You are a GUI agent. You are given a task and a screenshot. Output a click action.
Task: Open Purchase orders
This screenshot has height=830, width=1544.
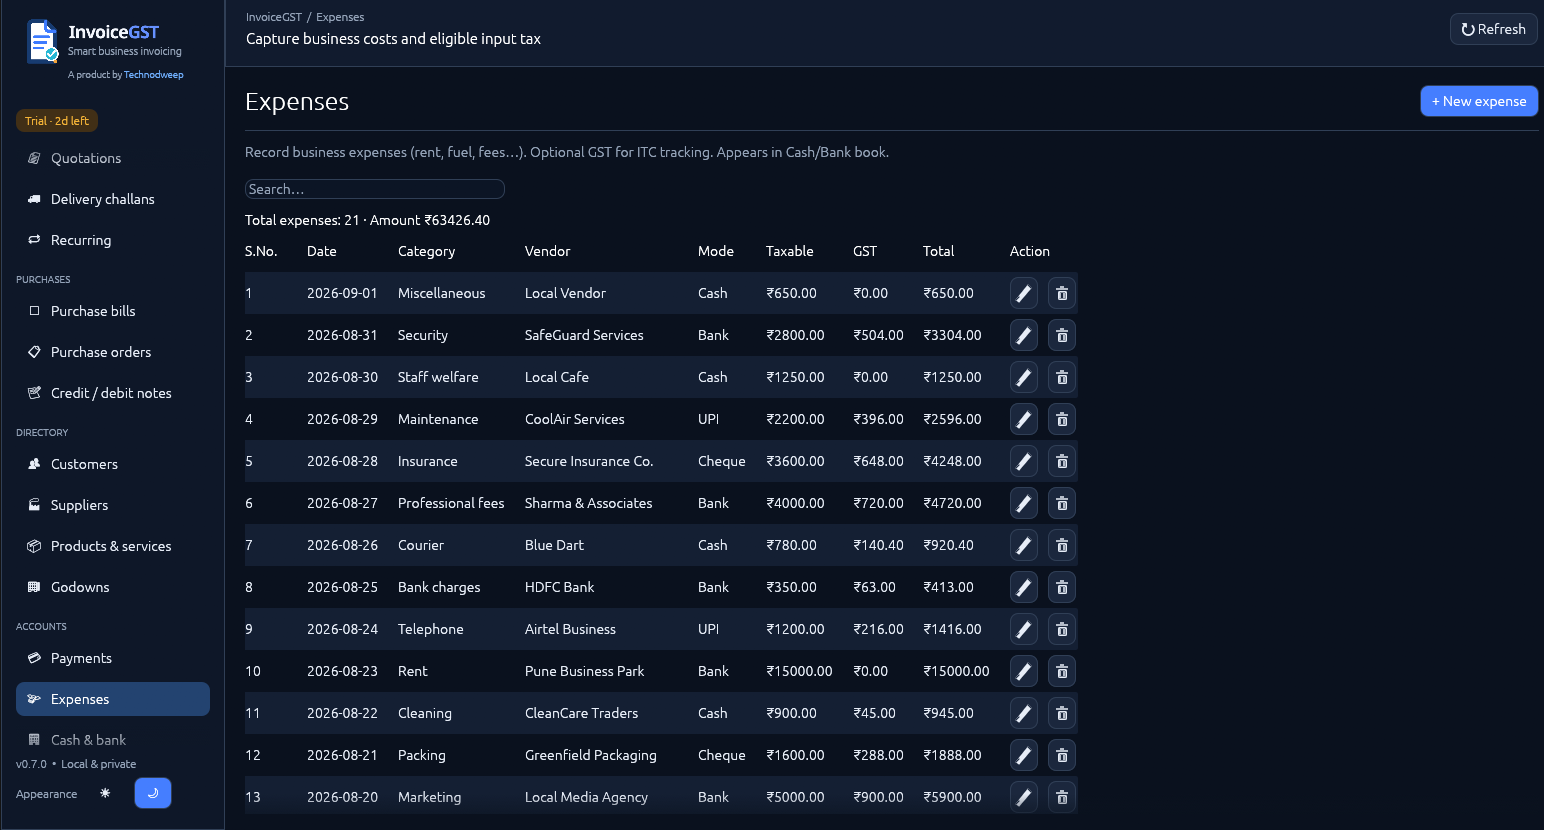click(x=113, y=352)
